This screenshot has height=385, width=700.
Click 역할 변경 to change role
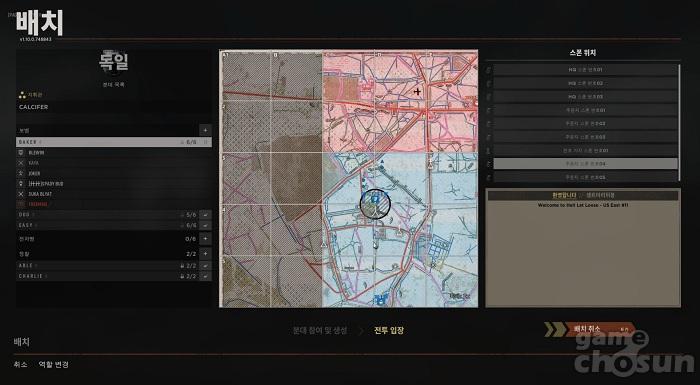click(x=54, y=364)
